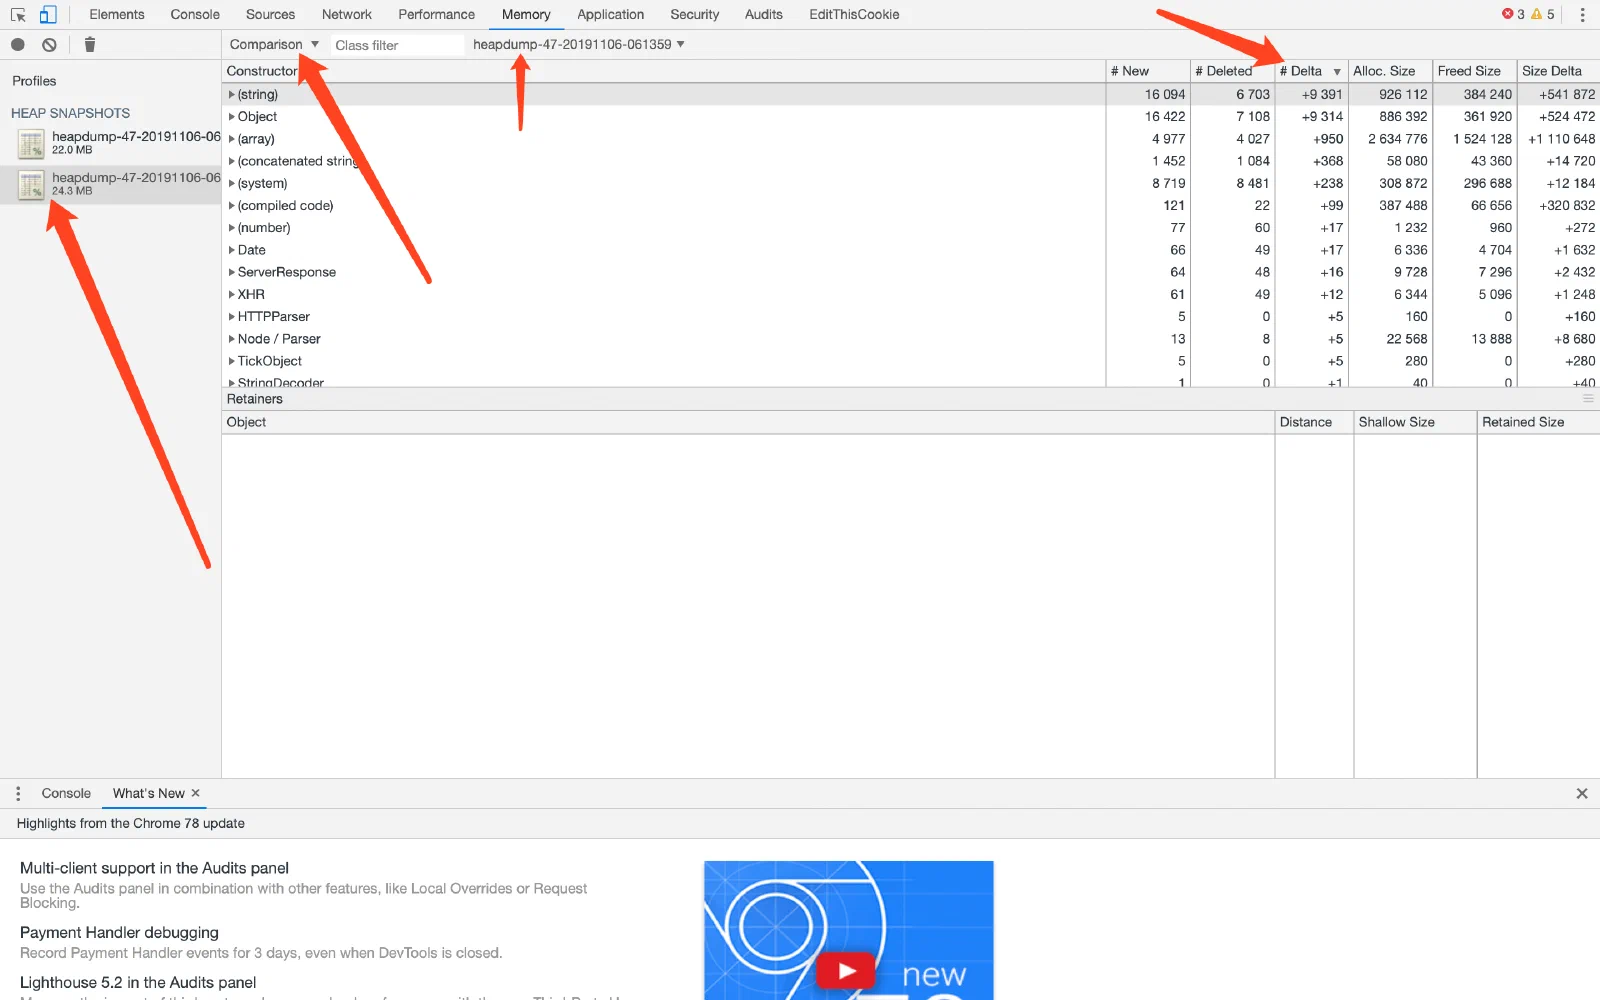The height and width of the screenshot is (1000, 1600).
Task: Open the base snapshot heapdump dropdown
Action: point(579,44)
